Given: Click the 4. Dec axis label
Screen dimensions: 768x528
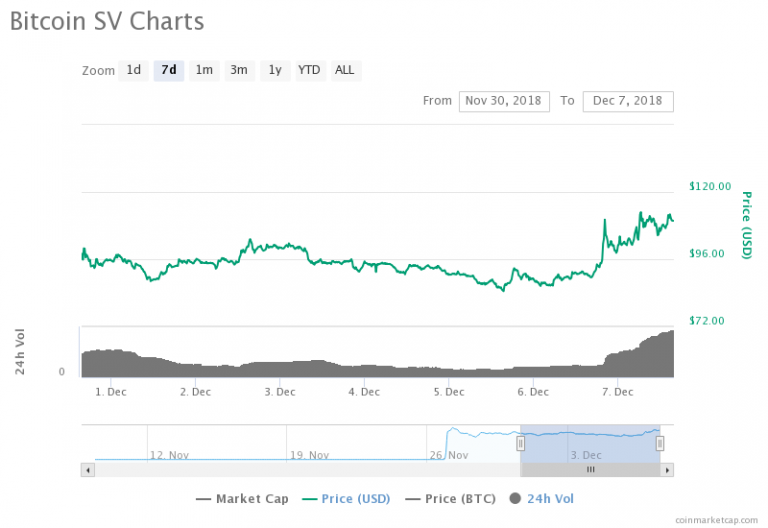Looking at the screenshot, I should [x=364, y=392].
